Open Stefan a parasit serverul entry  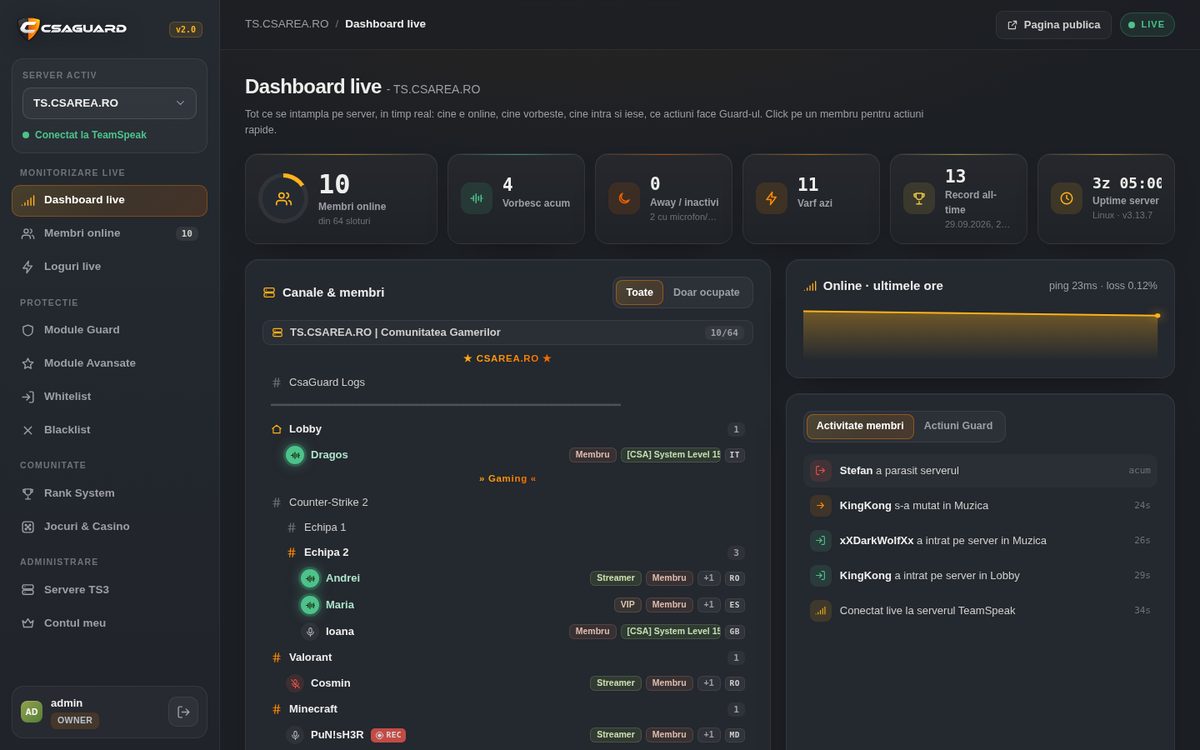click(980, 471)
